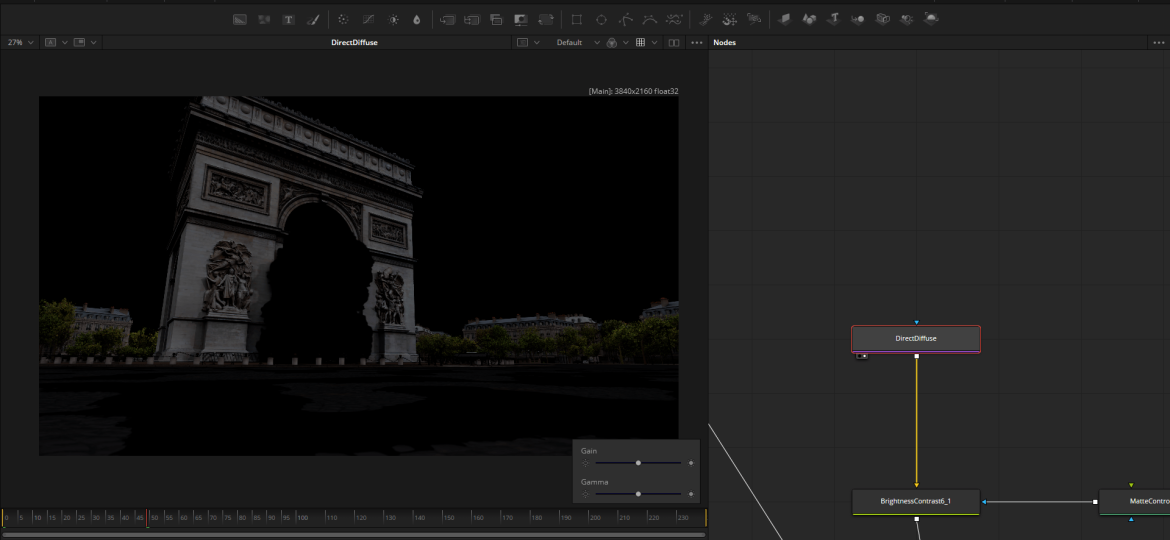
Task: Add a Text 3D node
Action: [833, 19]
